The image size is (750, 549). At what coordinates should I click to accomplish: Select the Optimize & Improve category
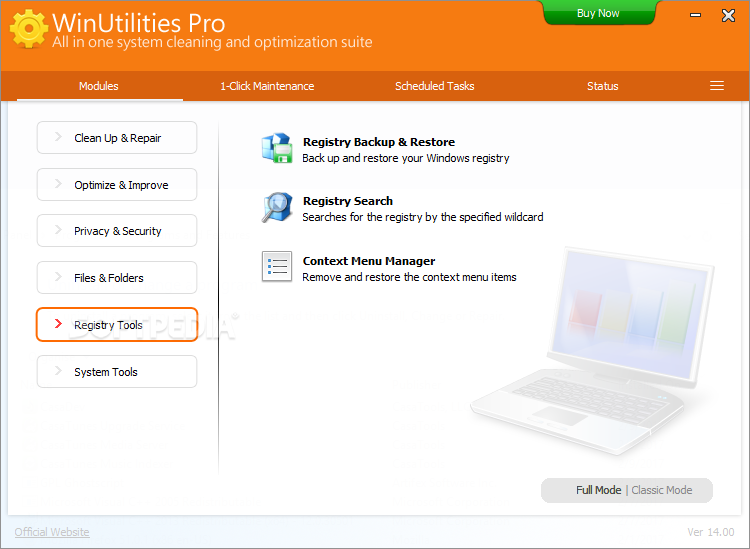[117, 185]
